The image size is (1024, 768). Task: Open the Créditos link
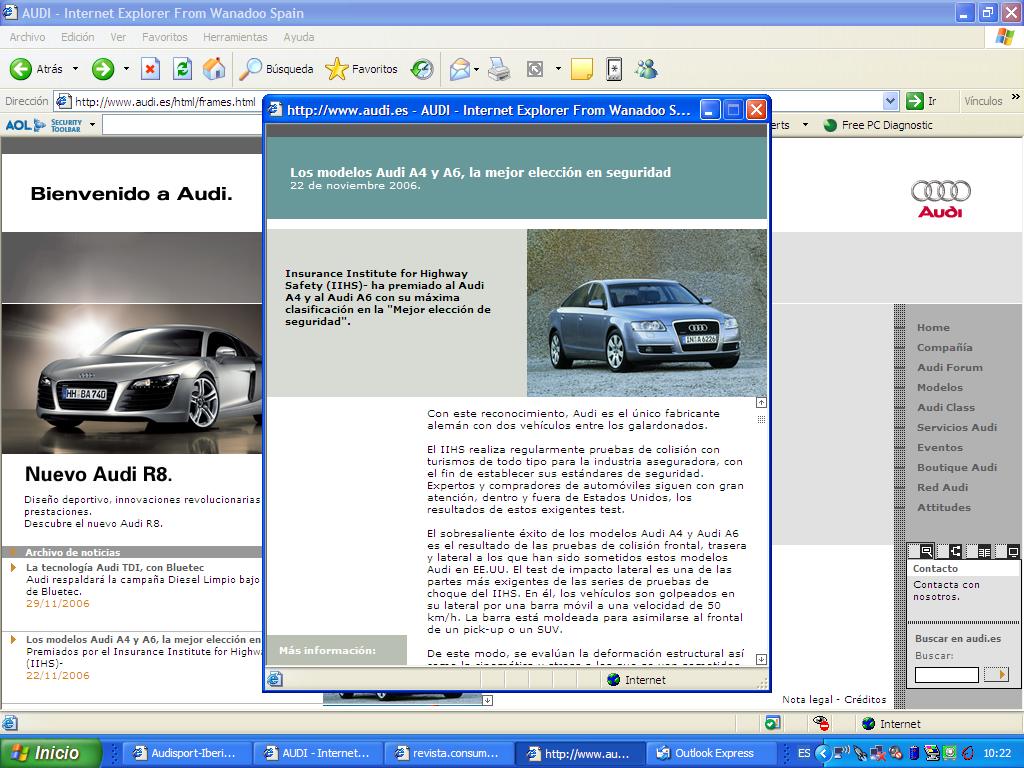point(865,699)
